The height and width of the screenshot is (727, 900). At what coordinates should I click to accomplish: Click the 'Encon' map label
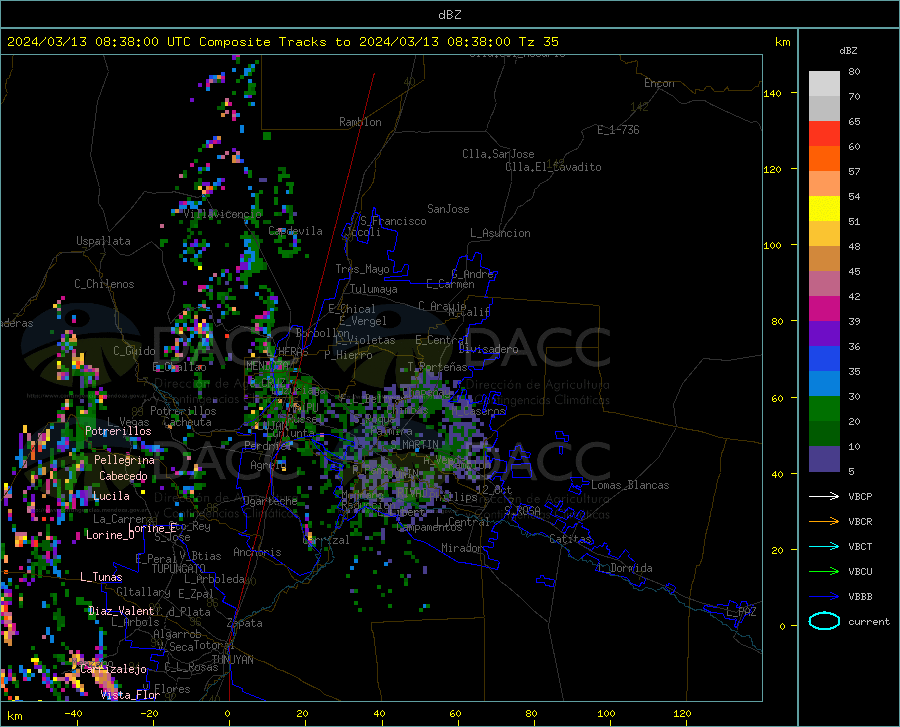pyautogui.click(x=660, y=83)
